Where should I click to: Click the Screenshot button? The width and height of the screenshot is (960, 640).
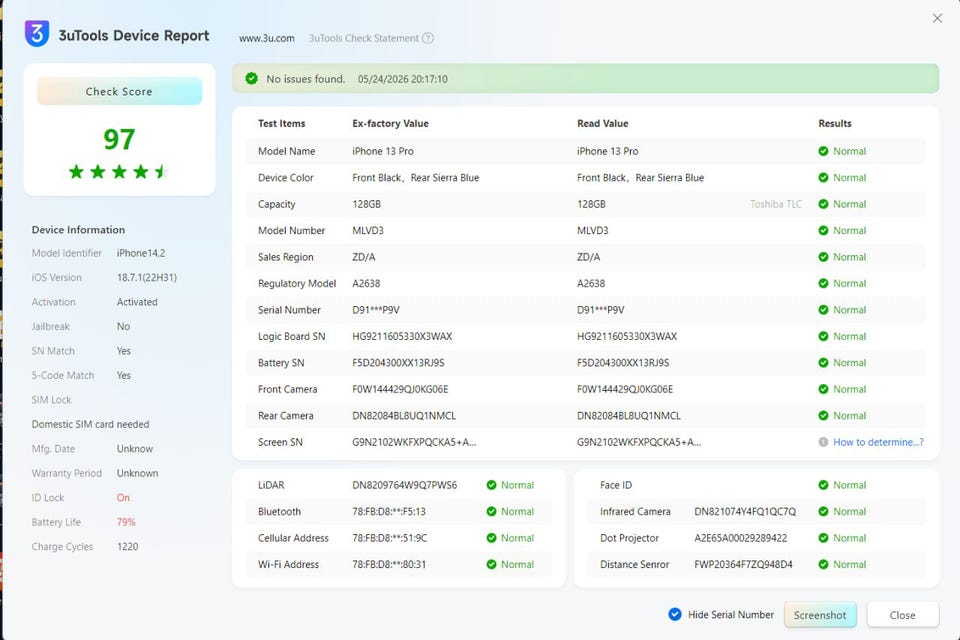coord(820,615)
